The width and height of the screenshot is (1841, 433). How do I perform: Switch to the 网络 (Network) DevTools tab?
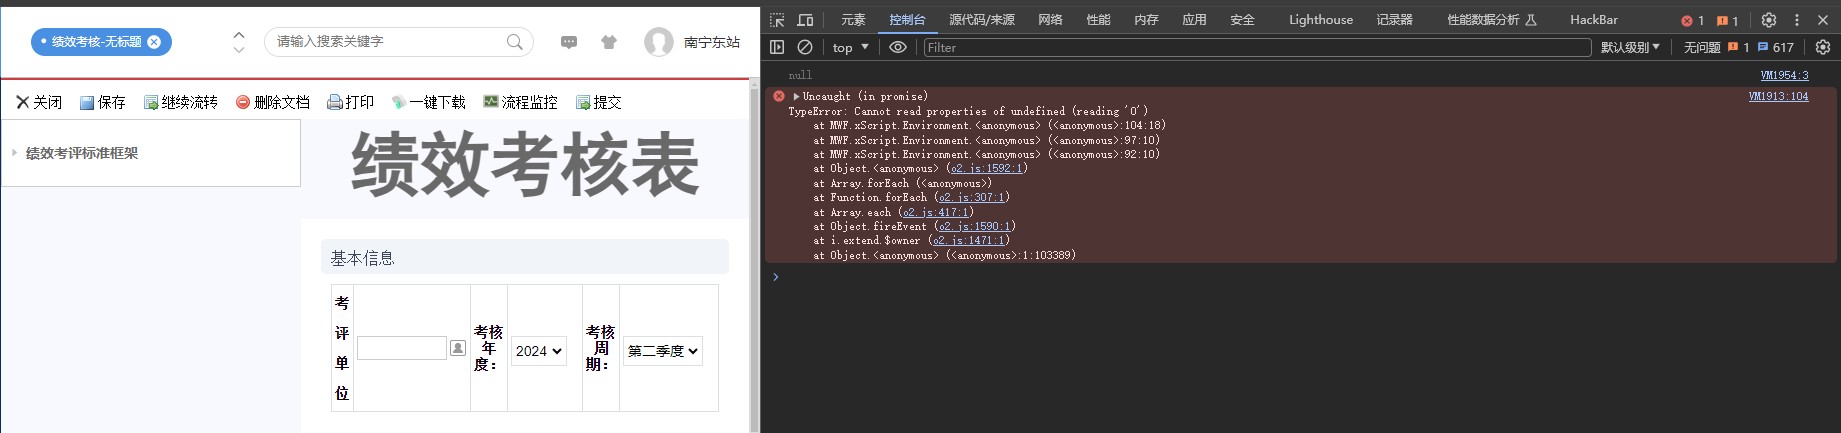tap(1050, 20)
